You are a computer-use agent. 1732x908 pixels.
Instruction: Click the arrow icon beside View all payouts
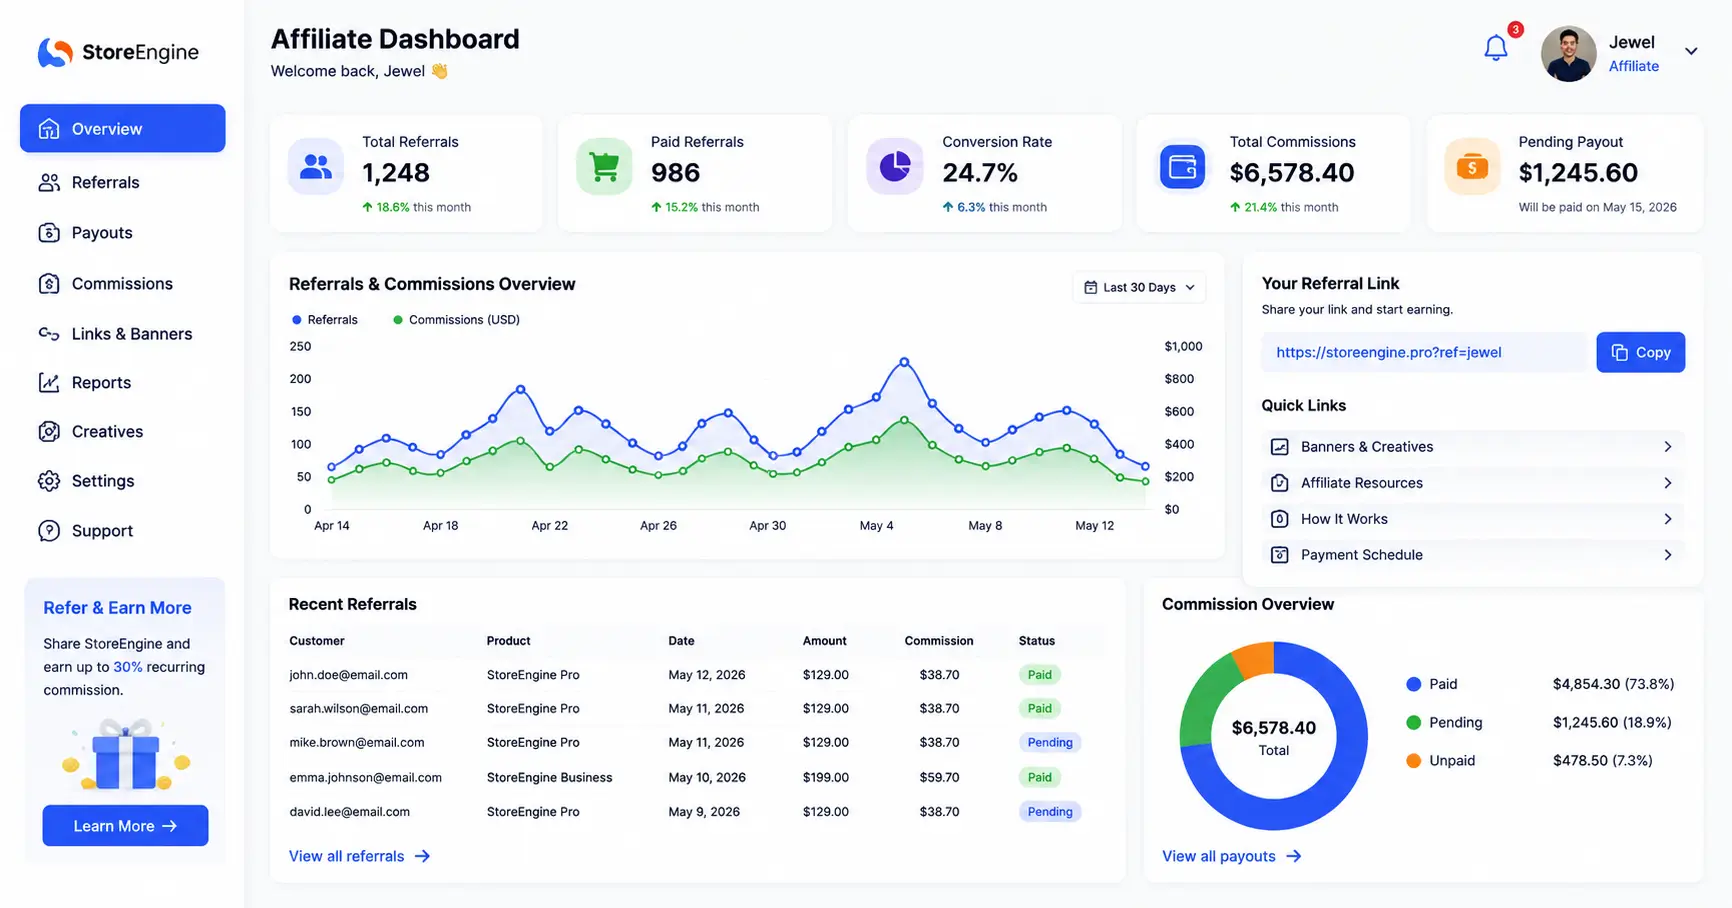tap(1293, 856)
